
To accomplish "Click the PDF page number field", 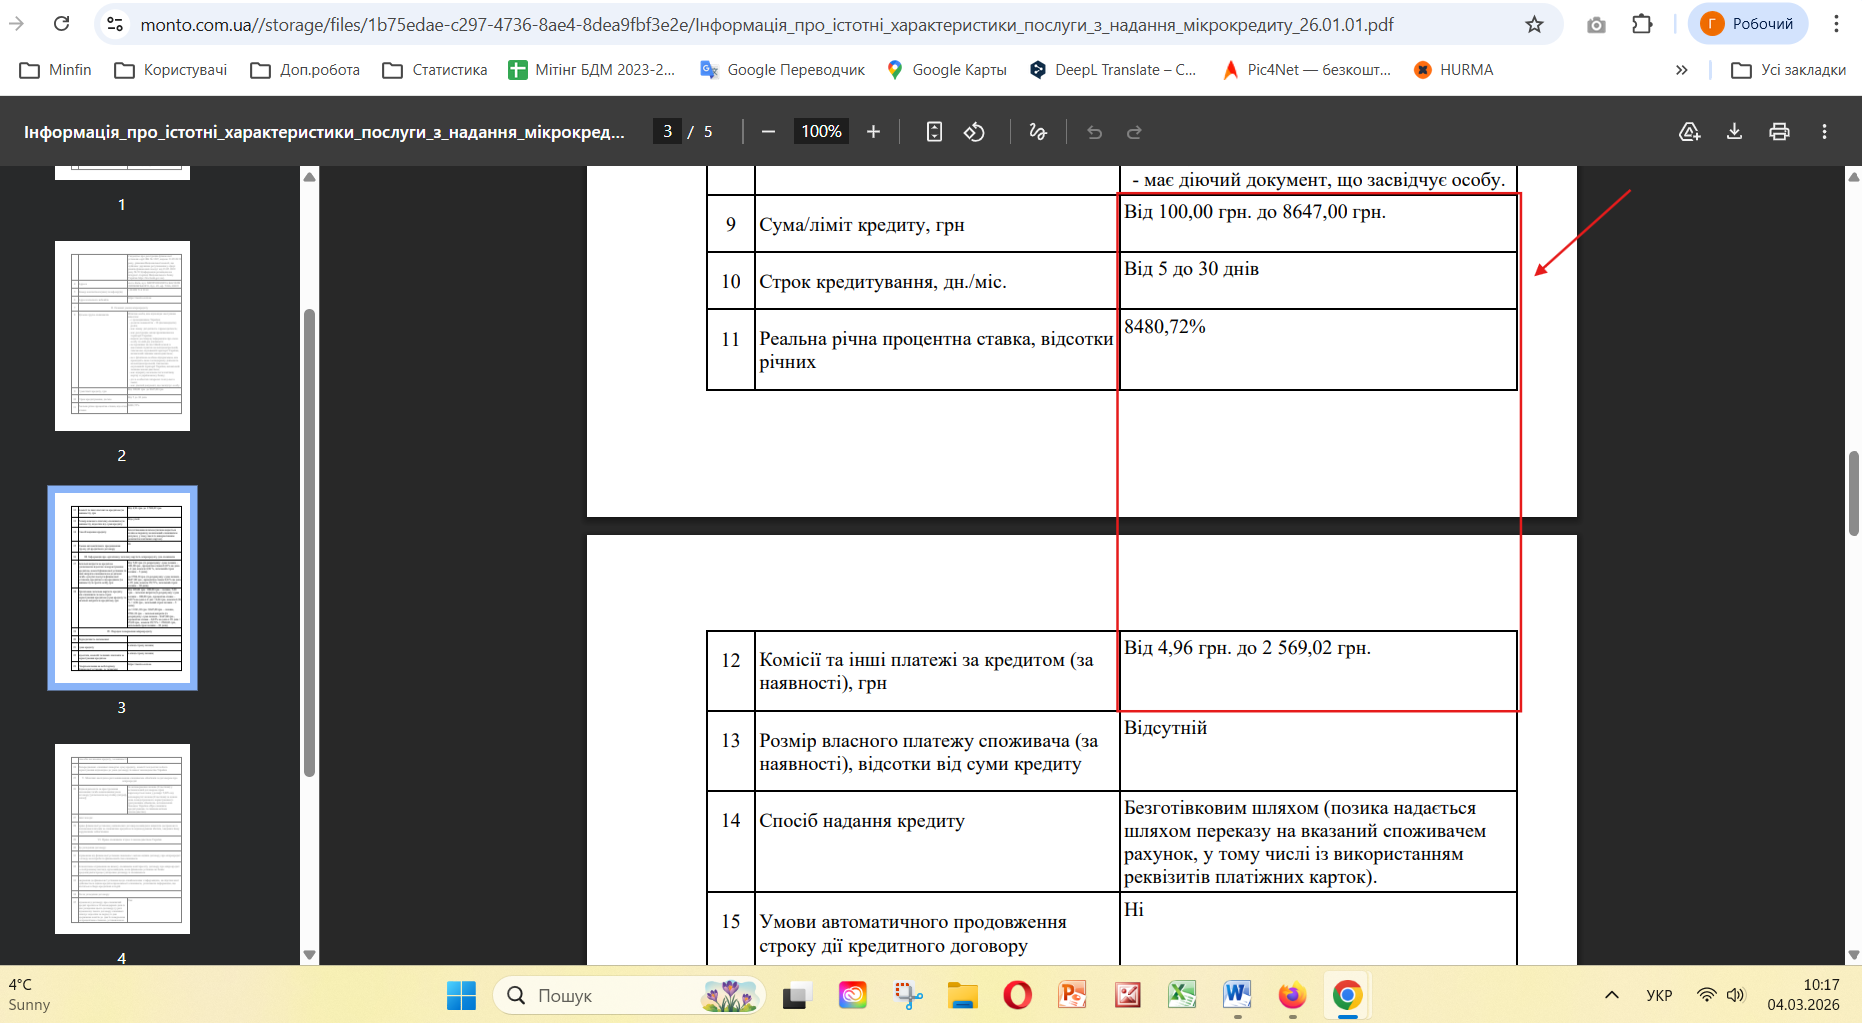I will [667, 131].
